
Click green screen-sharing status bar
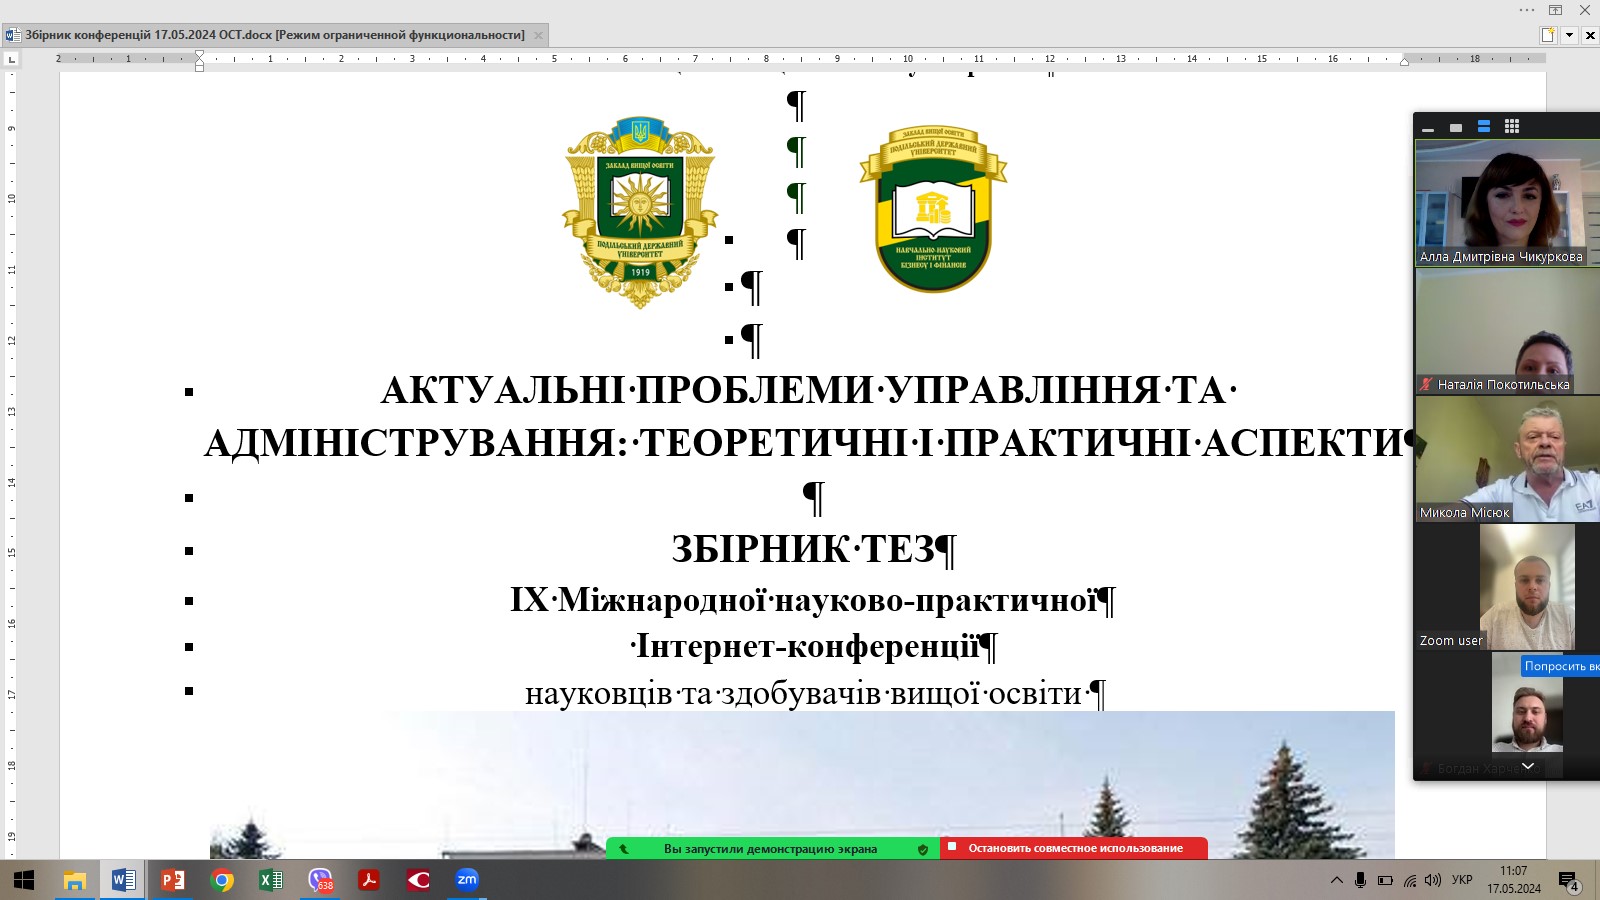[770, 849]
